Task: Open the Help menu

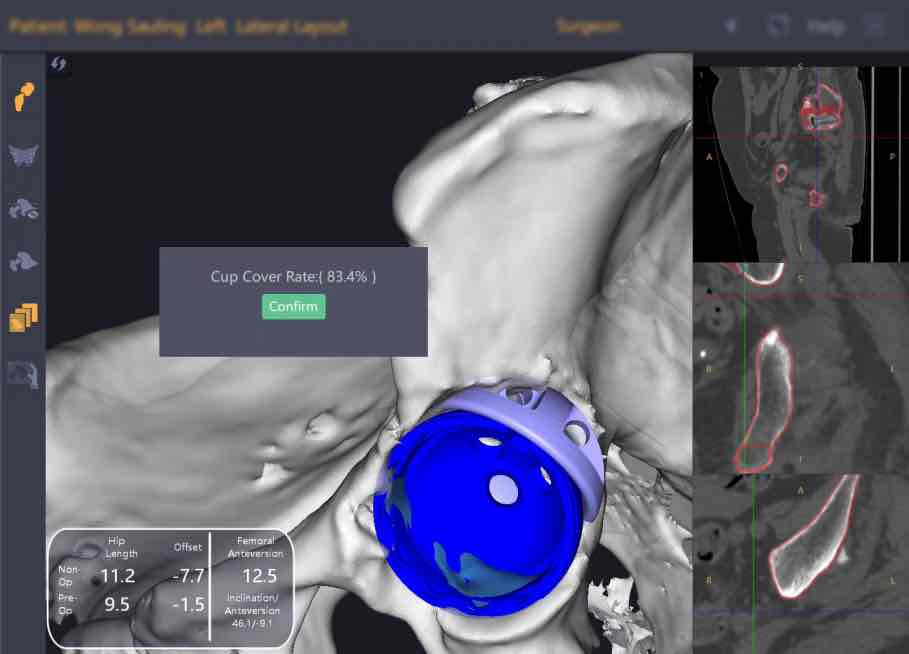Action: pyautogui.click(x=825, y=26)
